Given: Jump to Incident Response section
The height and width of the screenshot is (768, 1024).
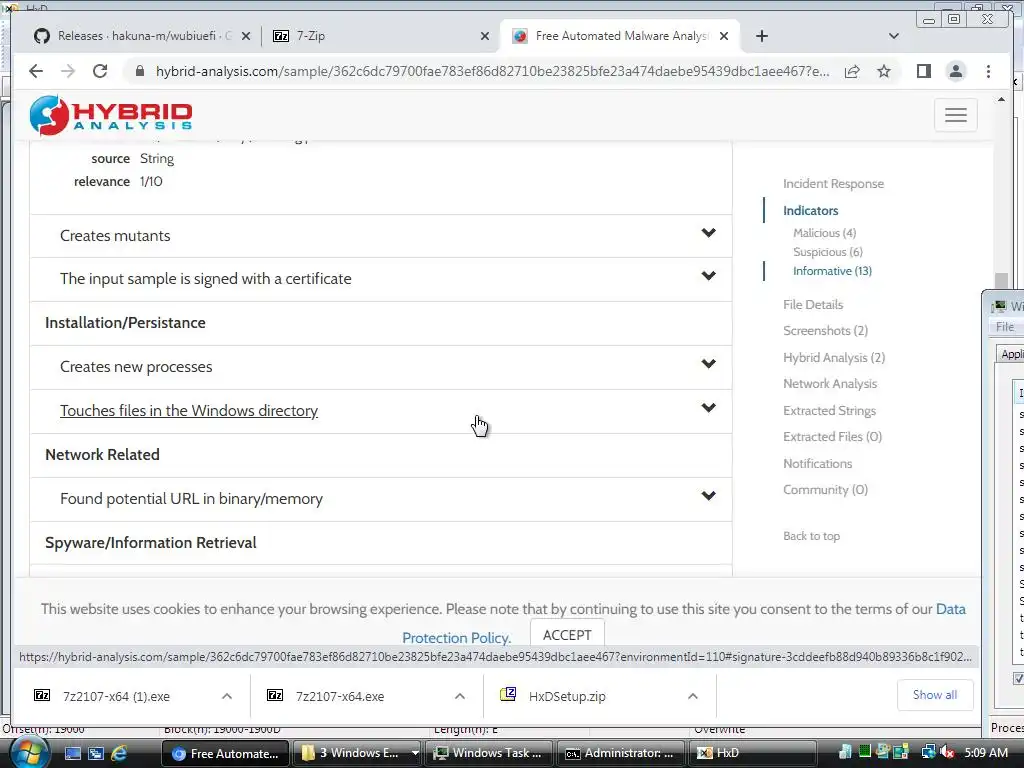Looking at the screenshot, I should (x=833, y=184).
